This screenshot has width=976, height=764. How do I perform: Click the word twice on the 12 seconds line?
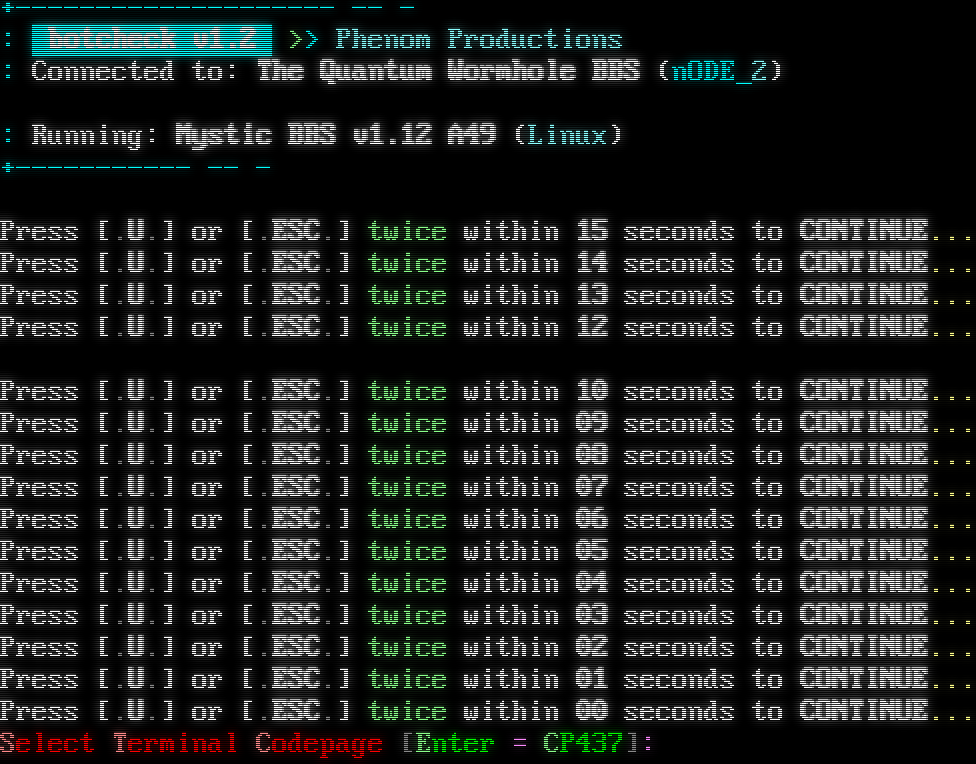pos(407,328)
